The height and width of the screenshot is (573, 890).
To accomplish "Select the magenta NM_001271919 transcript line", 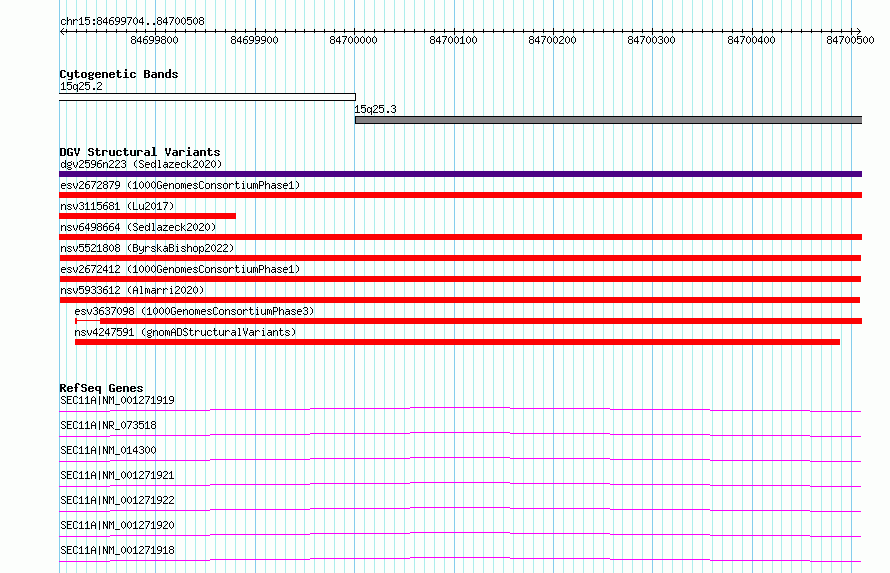I will 460,409.
